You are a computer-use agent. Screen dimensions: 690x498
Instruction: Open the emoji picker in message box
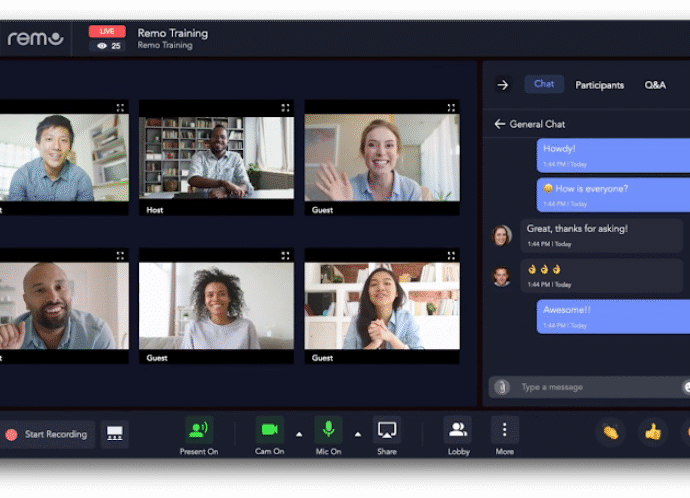[687, 387]
